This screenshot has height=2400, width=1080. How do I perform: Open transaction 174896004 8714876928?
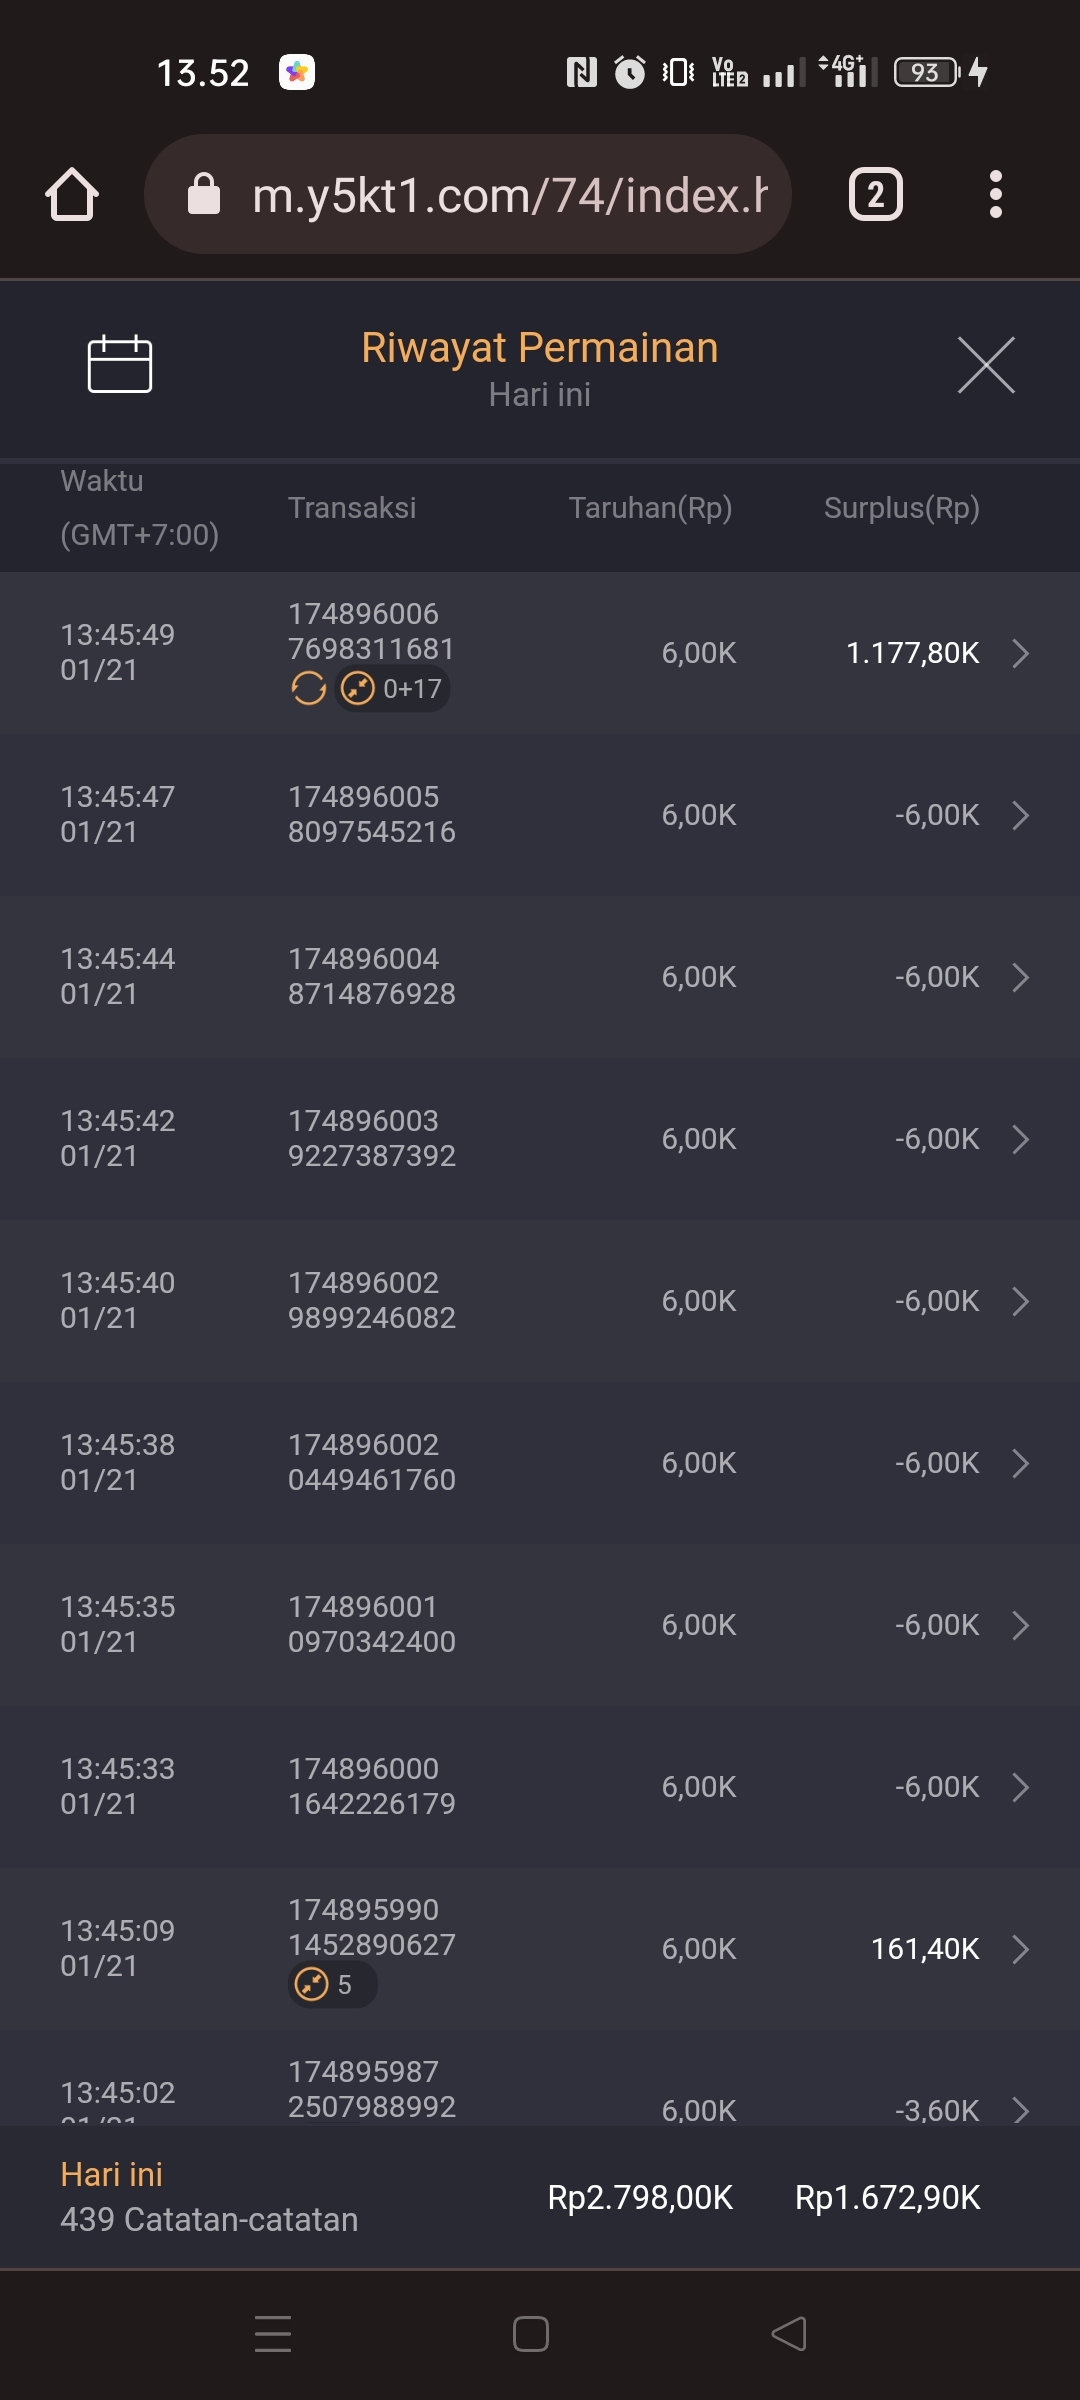tap(371, 977)
